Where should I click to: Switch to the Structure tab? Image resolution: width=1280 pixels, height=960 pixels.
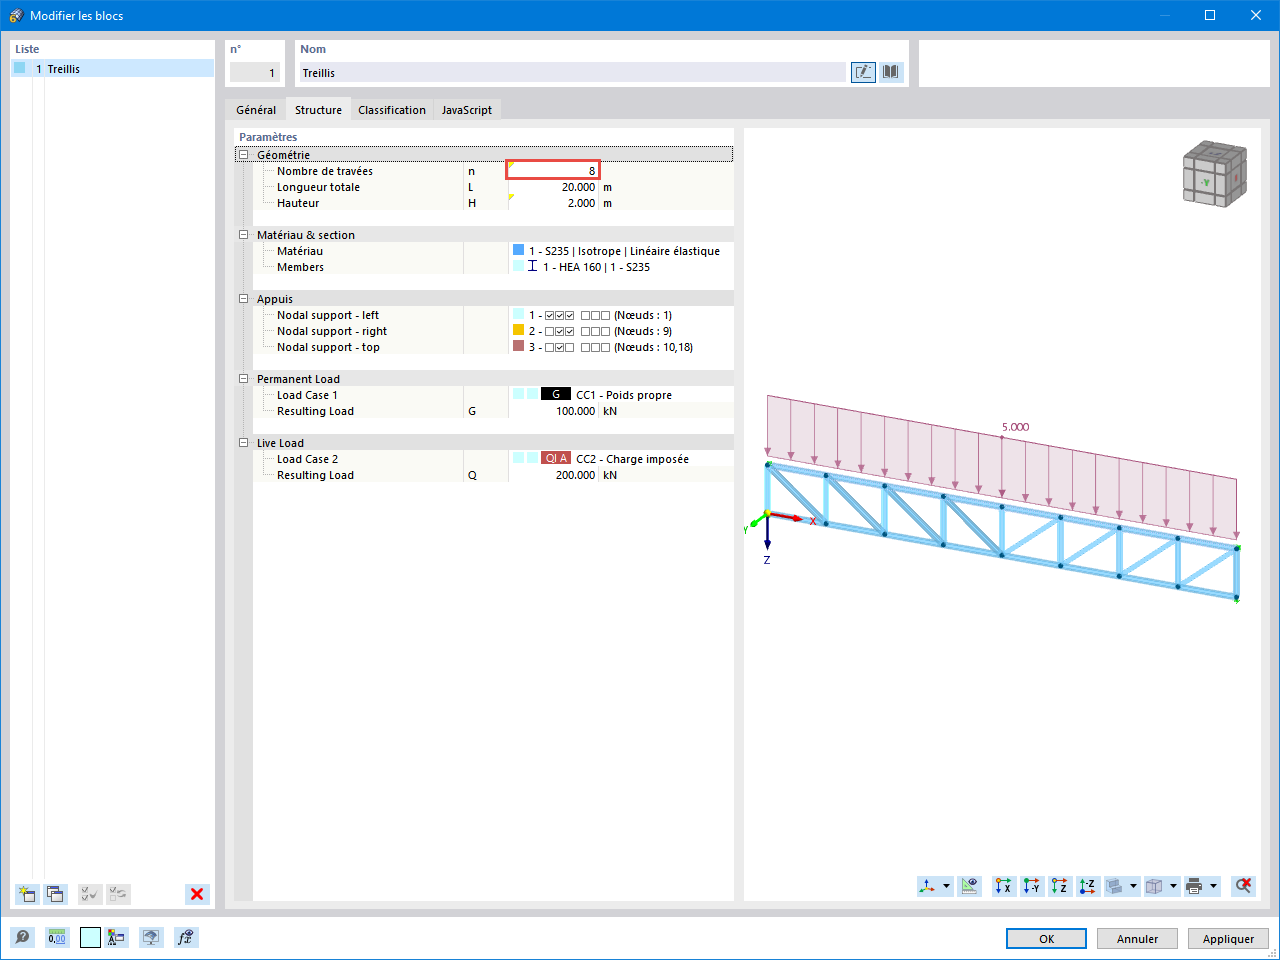point(318,110)
